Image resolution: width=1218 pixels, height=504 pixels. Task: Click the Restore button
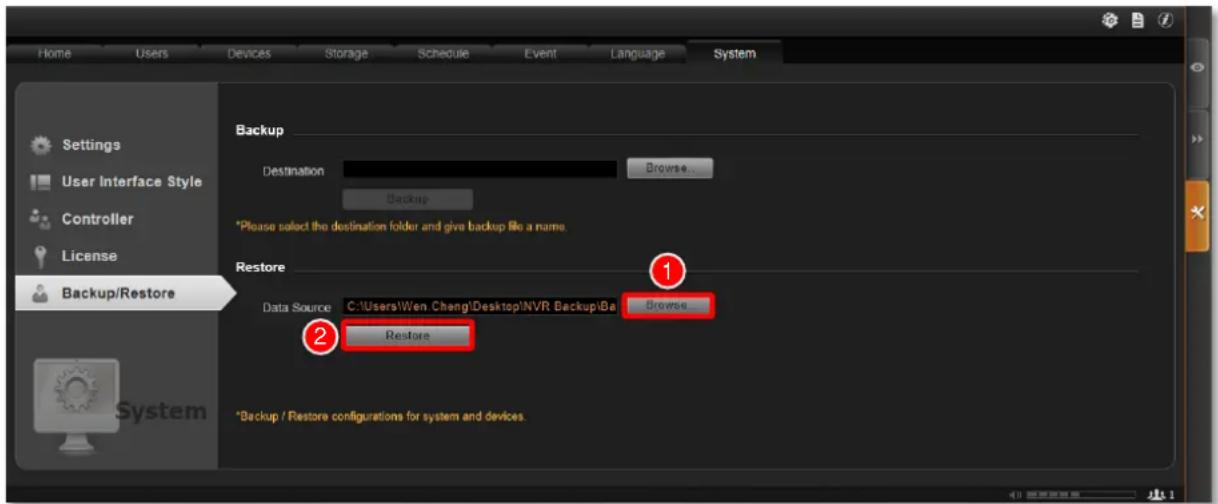pos(407,336)
